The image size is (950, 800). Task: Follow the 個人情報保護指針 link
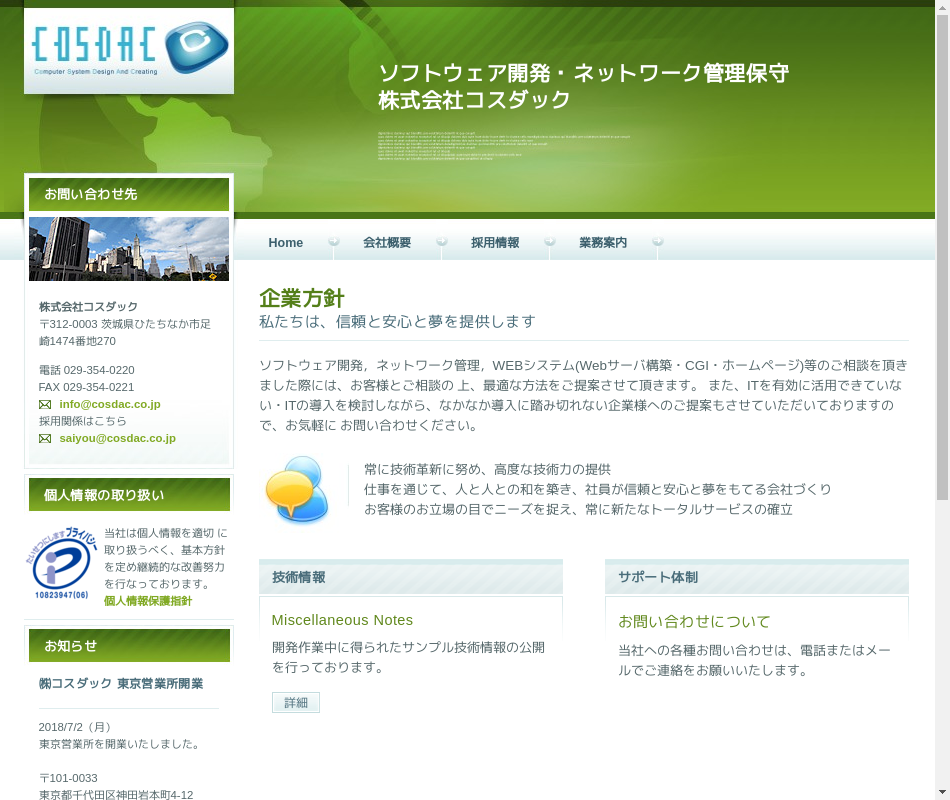[148, 601]
